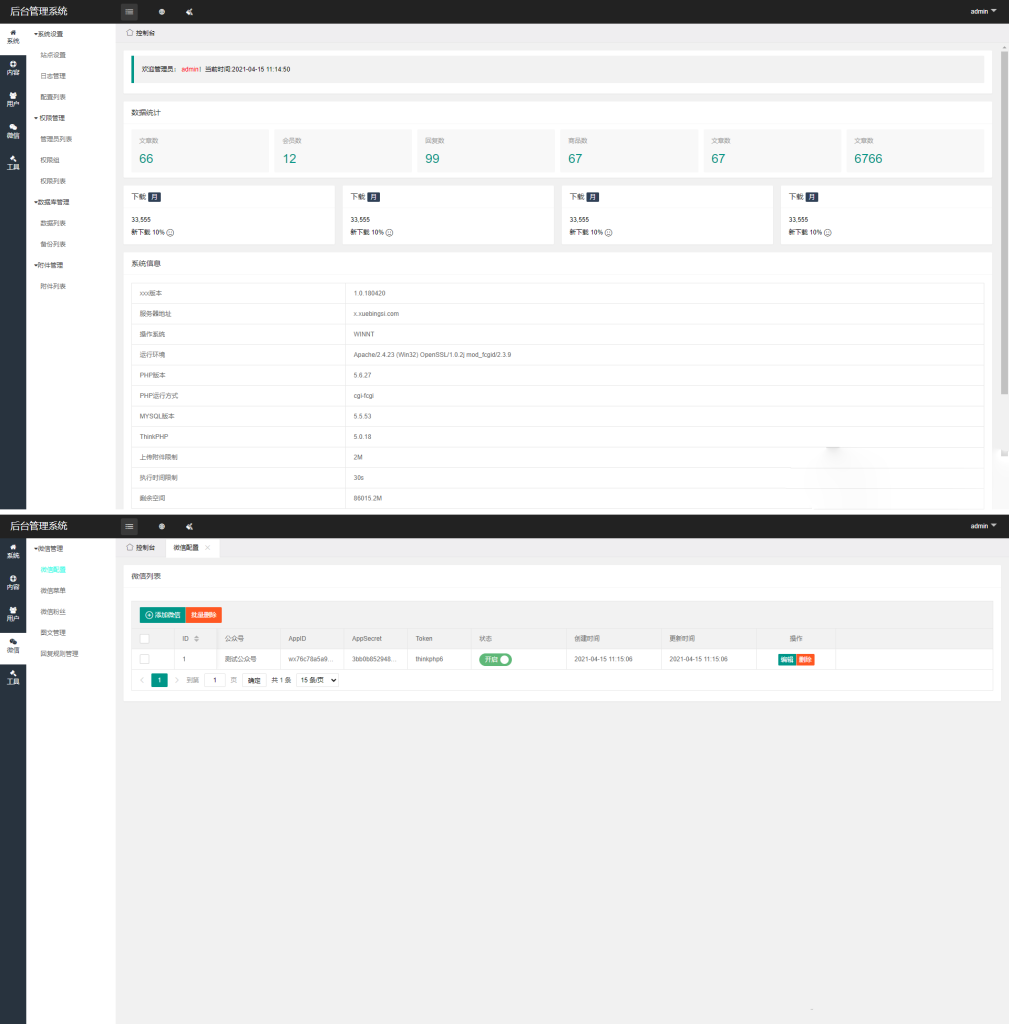Viewport: 1009px width, 1024px height.
Task: Open the 15 条/页 page size dropdown
Action: (317, 680)
